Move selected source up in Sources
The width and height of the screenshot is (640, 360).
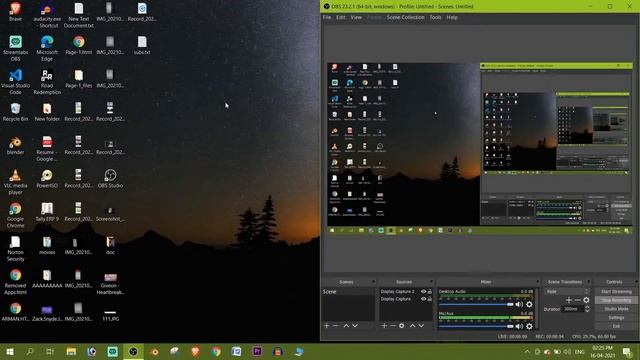click(x=412, y=326)
